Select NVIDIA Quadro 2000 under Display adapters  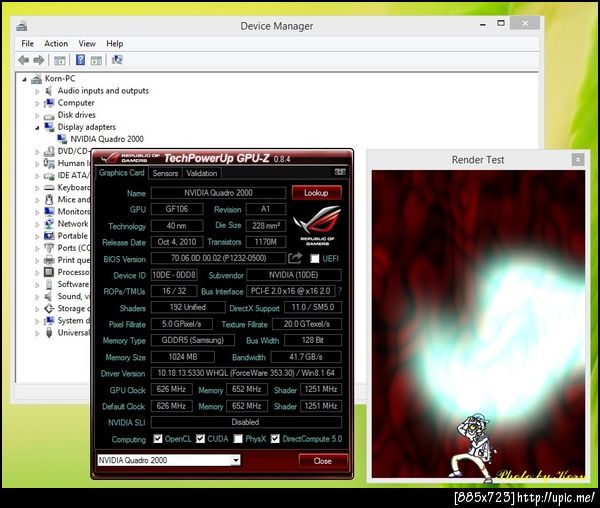[x=107, y=139]
